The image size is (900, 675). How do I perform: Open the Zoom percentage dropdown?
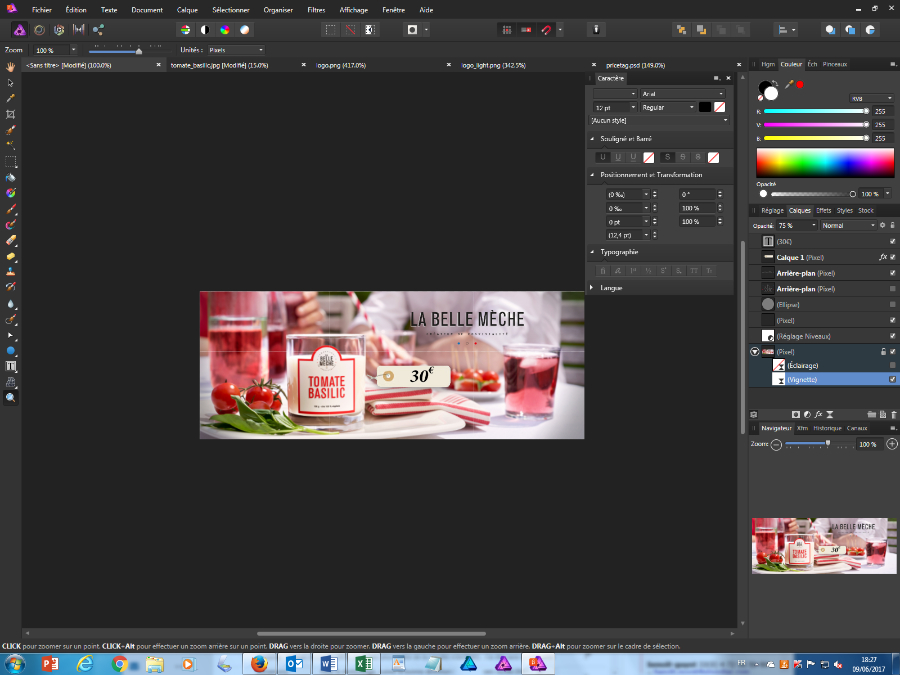pyautogui.click(x=73, y=50)
